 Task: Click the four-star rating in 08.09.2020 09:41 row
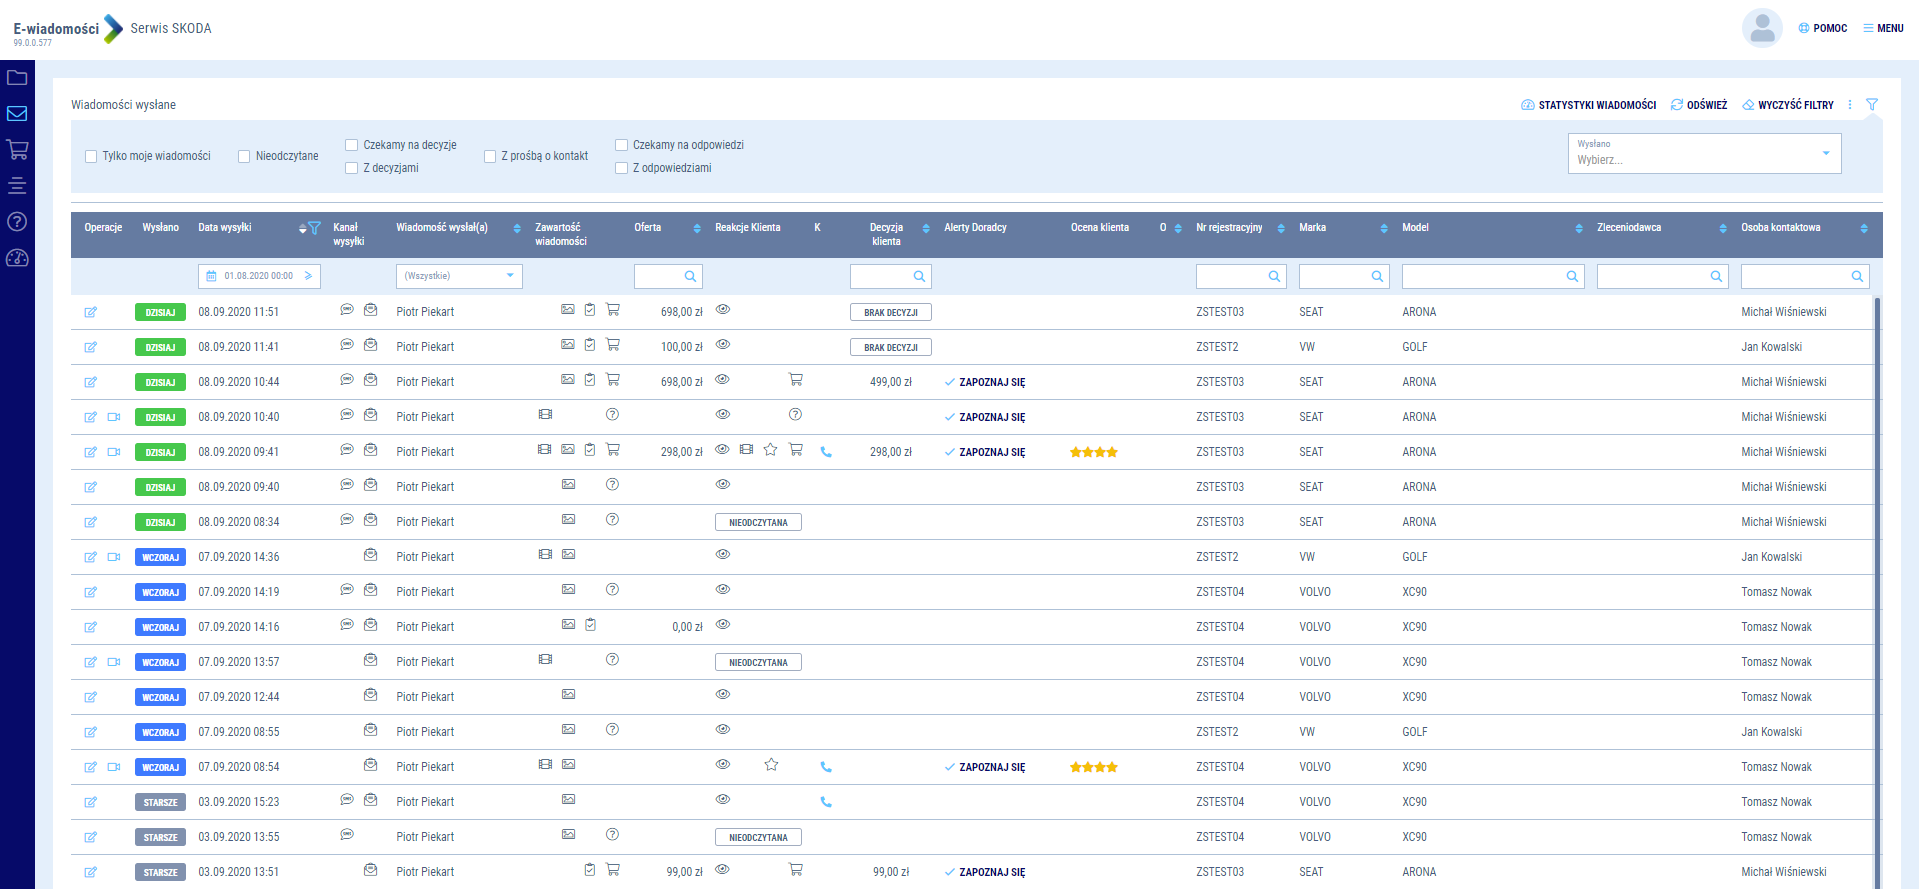(x=1093, y=452)
